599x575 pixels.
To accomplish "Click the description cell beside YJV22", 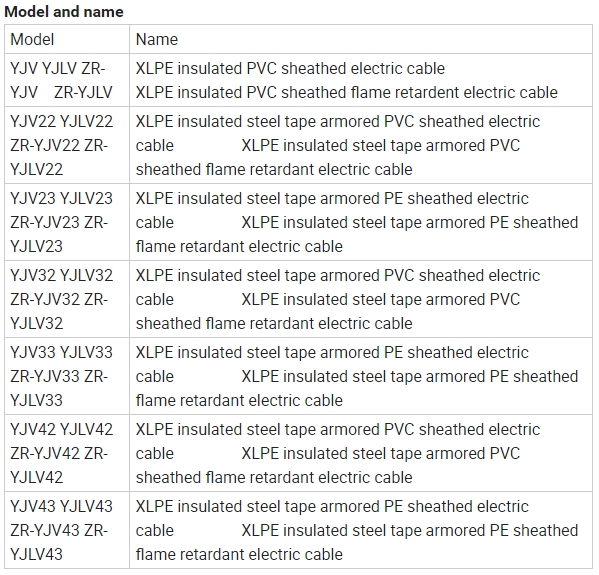I will click(x=361, y=145).
